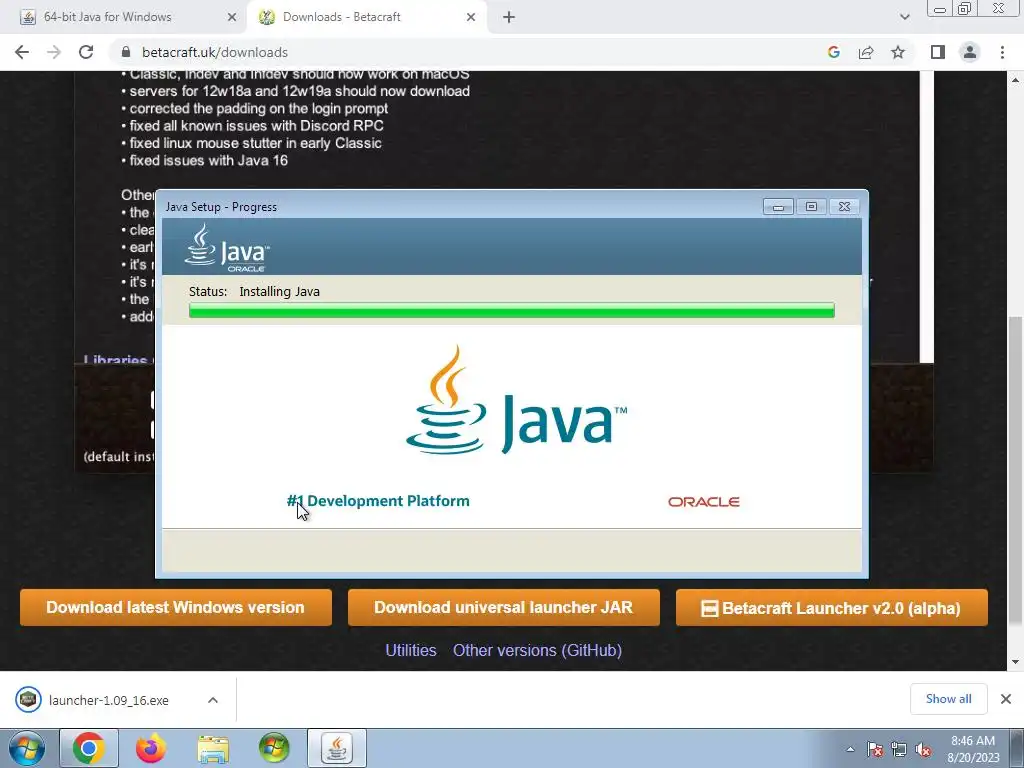Screen dimensions: 1024x768
Task: Click the green Windows taskbar icon
Action: click(274, 748)
